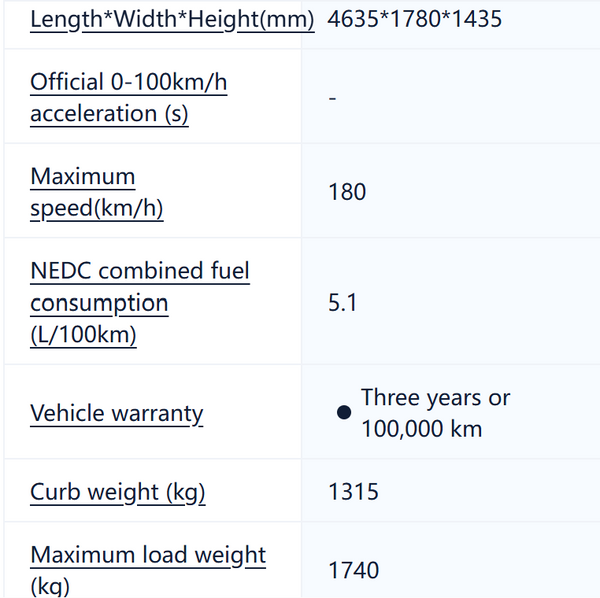This screenshot has height=598, width=600.
Task: Click the (kg) unit under Maximum load
Action: [x=50, y=587]
